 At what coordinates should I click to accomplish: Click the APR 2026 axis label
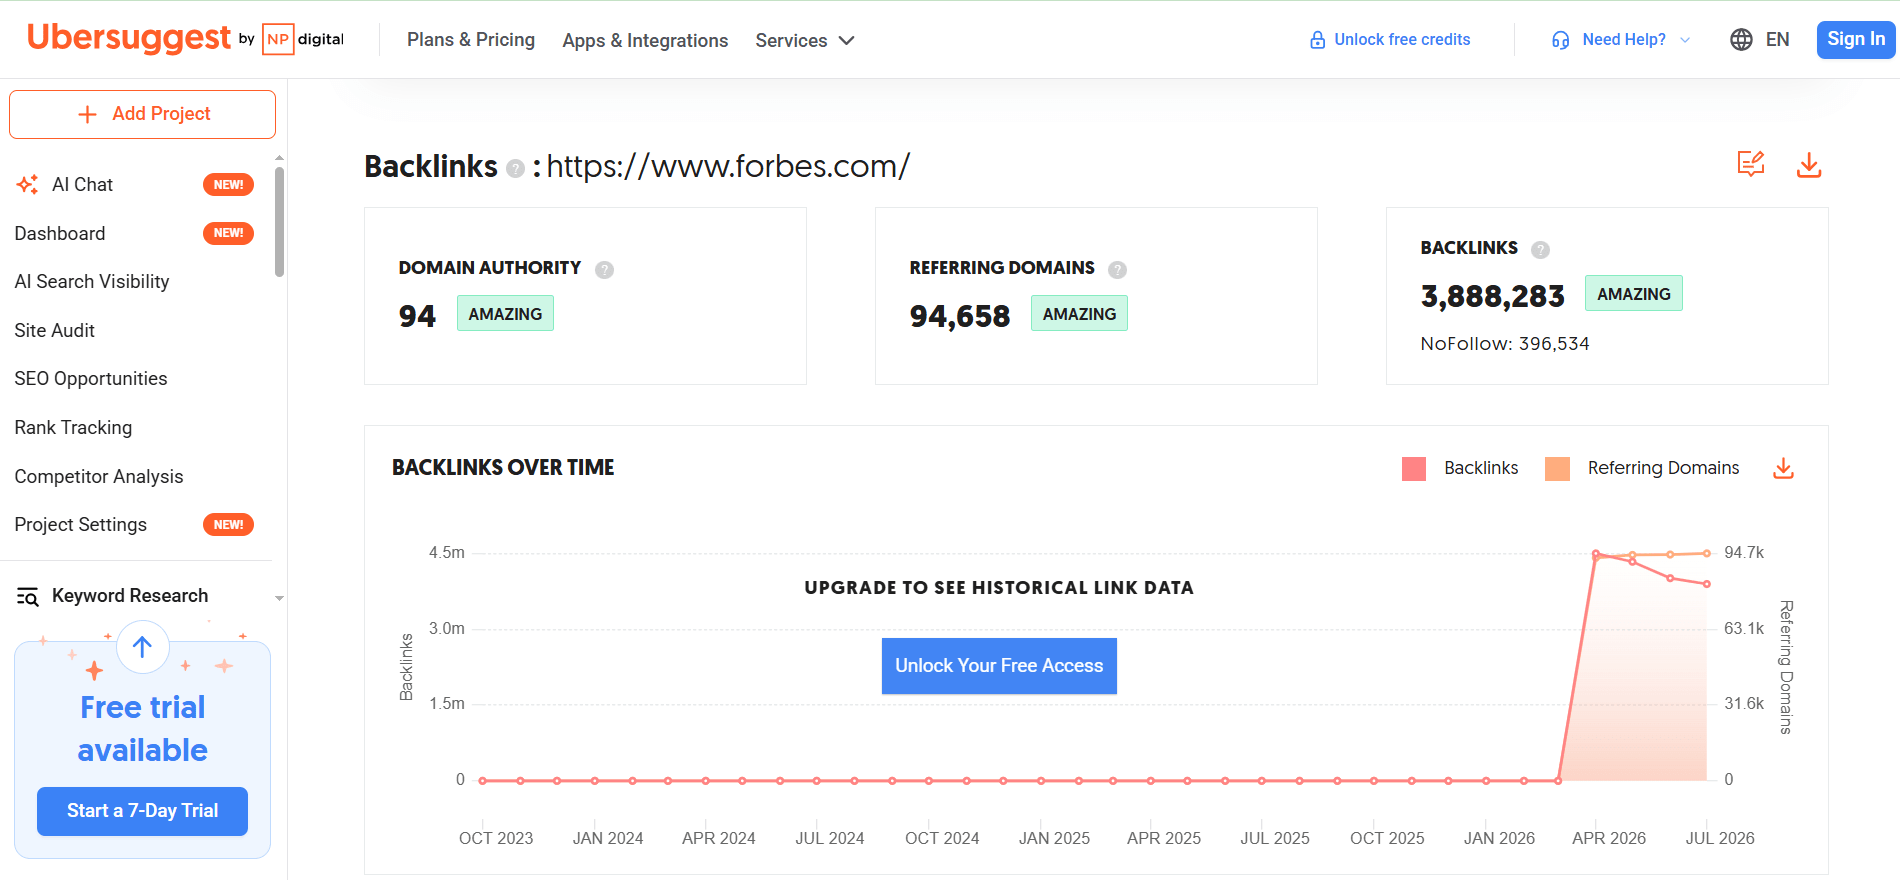point(1609,839)
